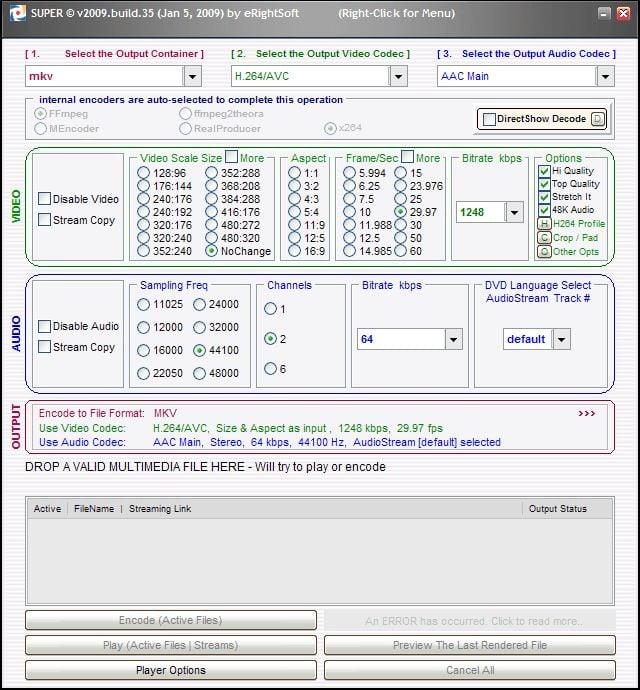Check the More box for Frame/Sec
Screen dimensions: 640x690
[x=408, y=157]
